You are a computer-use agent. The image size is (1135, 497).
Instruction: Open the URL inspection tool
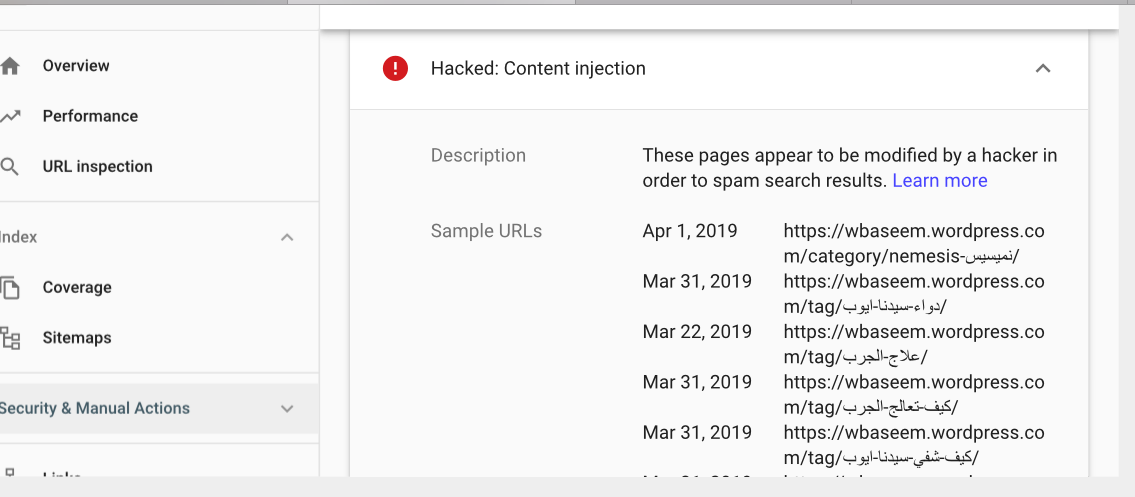[97, 166]
